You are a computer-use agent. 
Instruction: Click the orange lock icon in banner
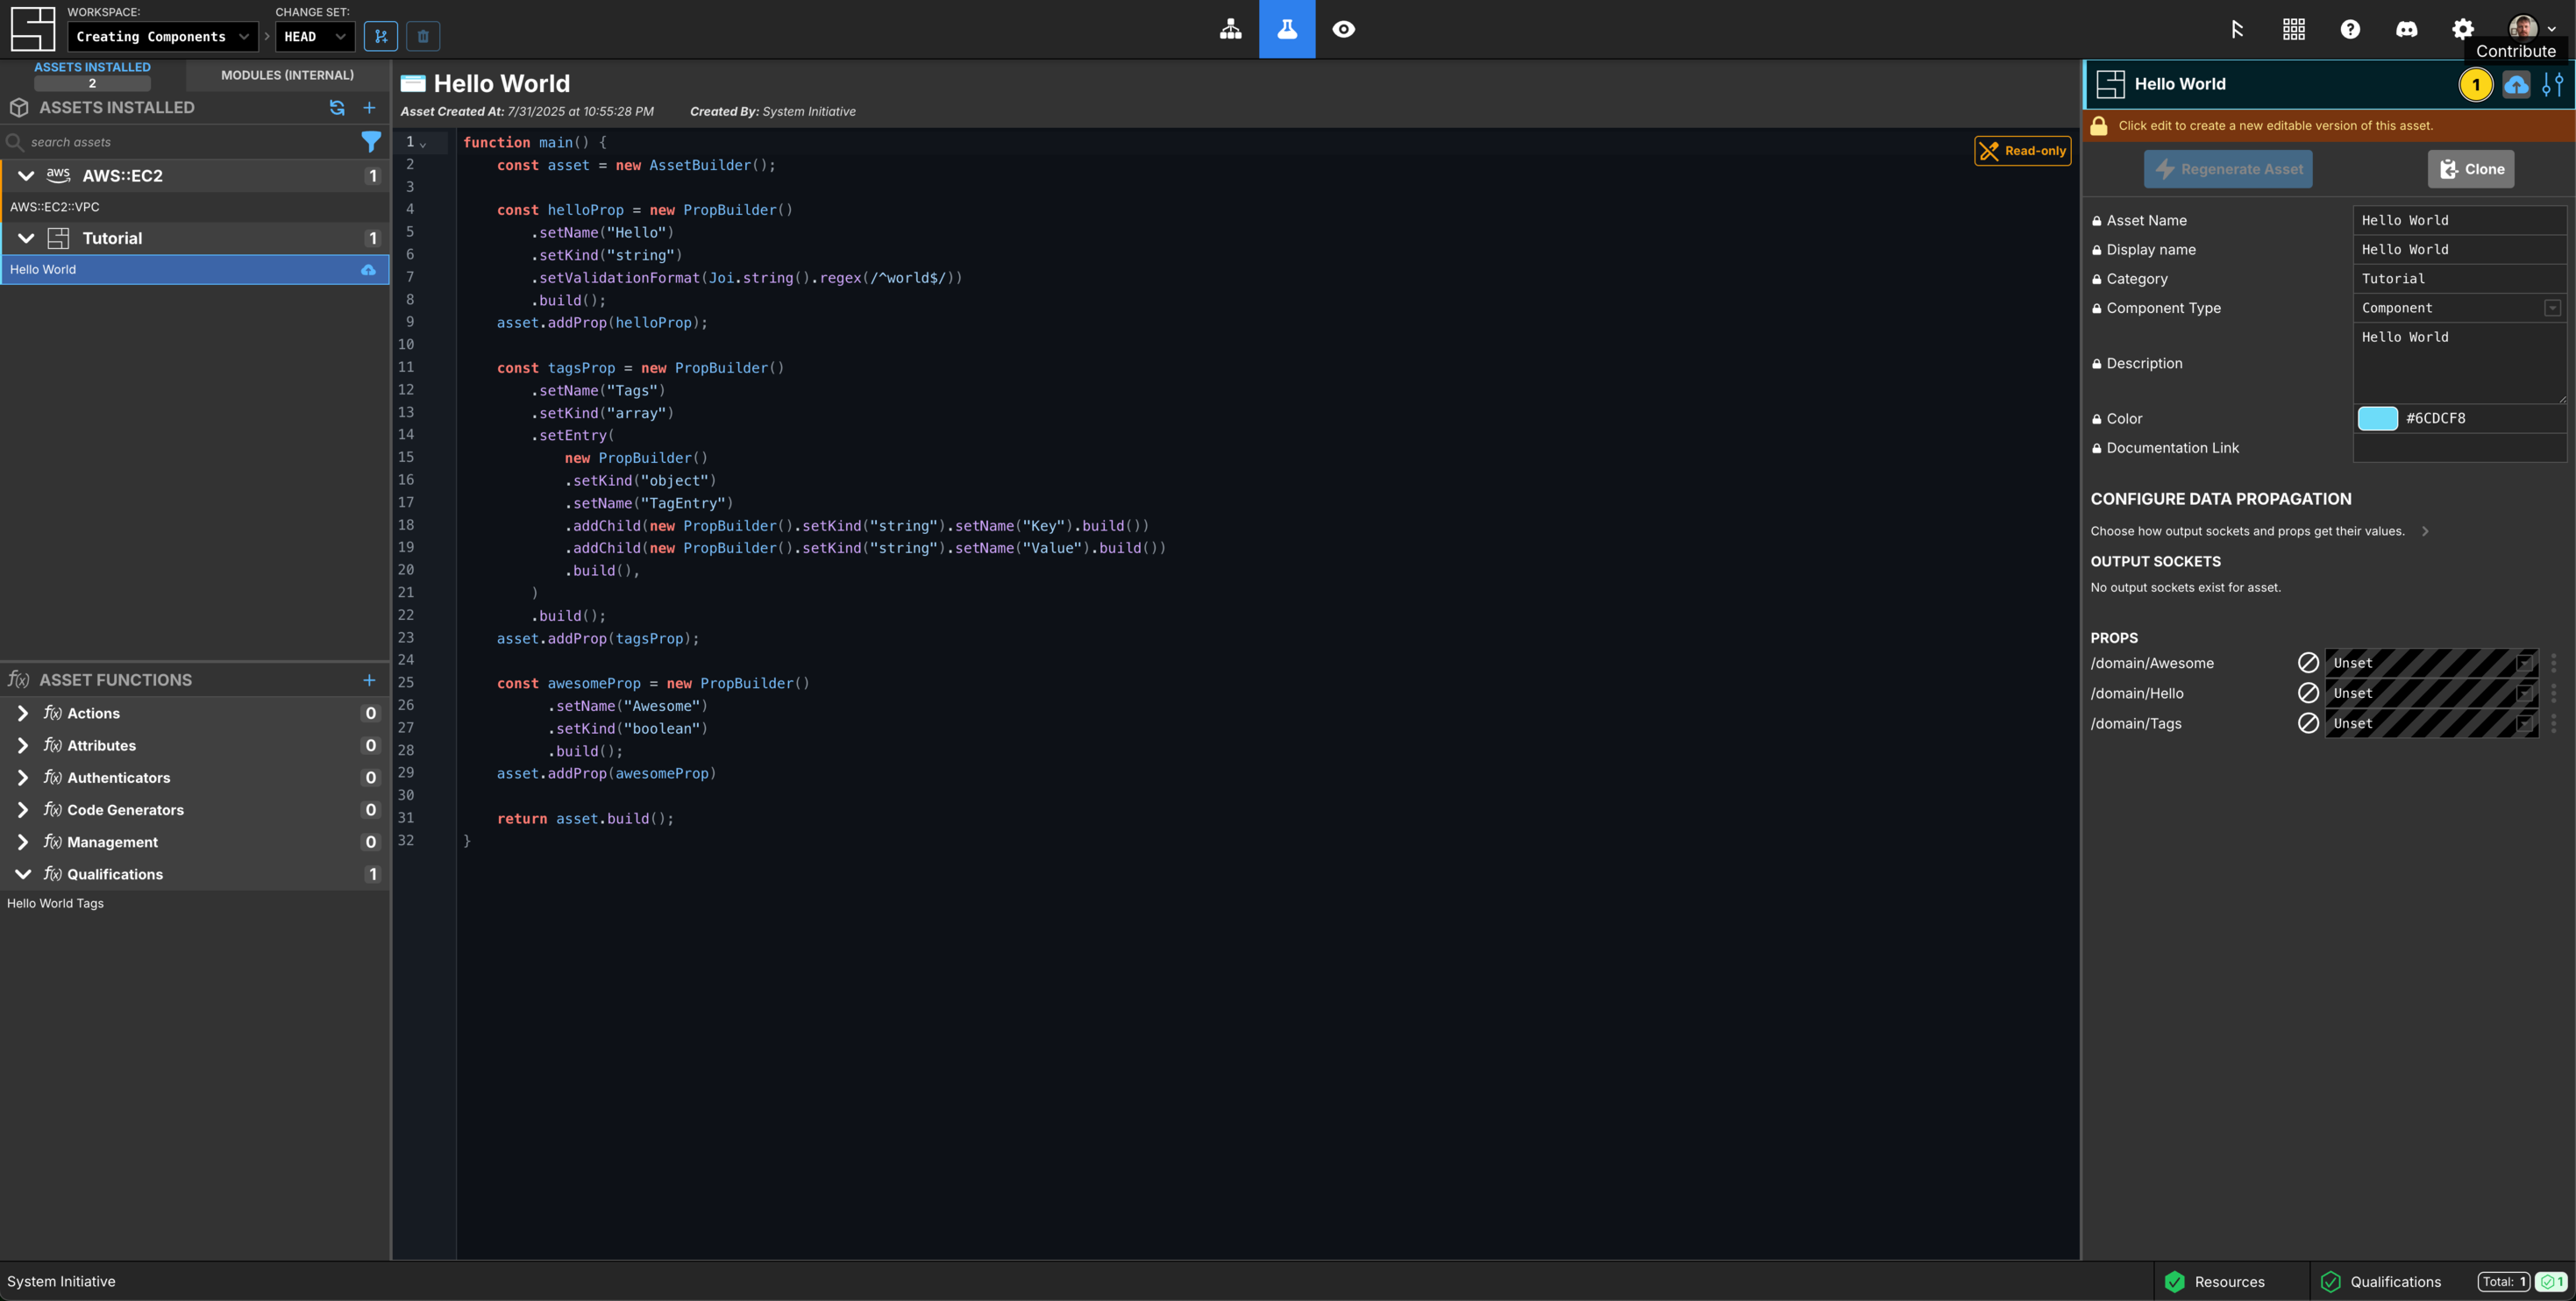(x=2099, y=126)
